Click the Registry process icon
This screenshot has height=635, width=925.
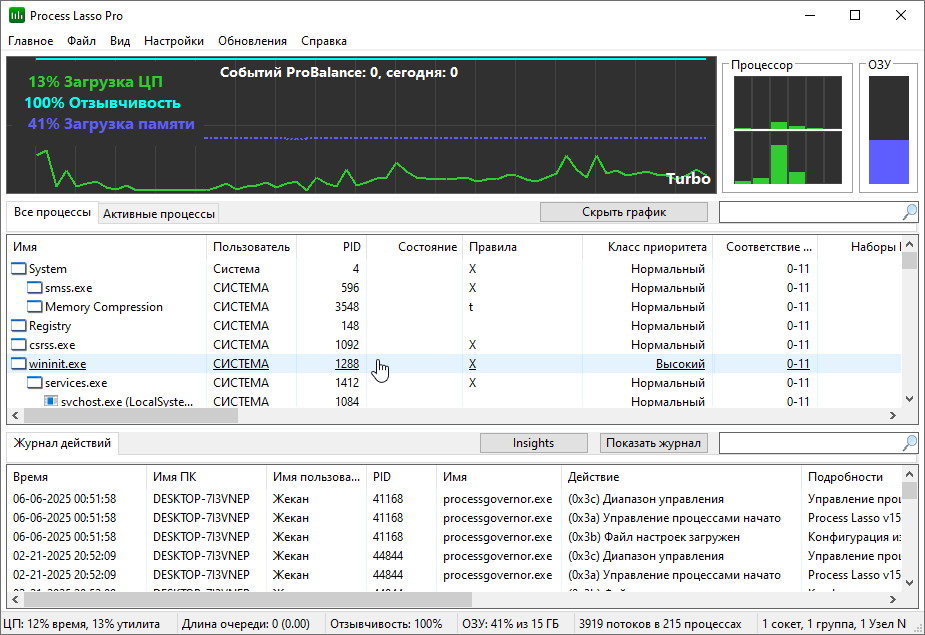19,326
